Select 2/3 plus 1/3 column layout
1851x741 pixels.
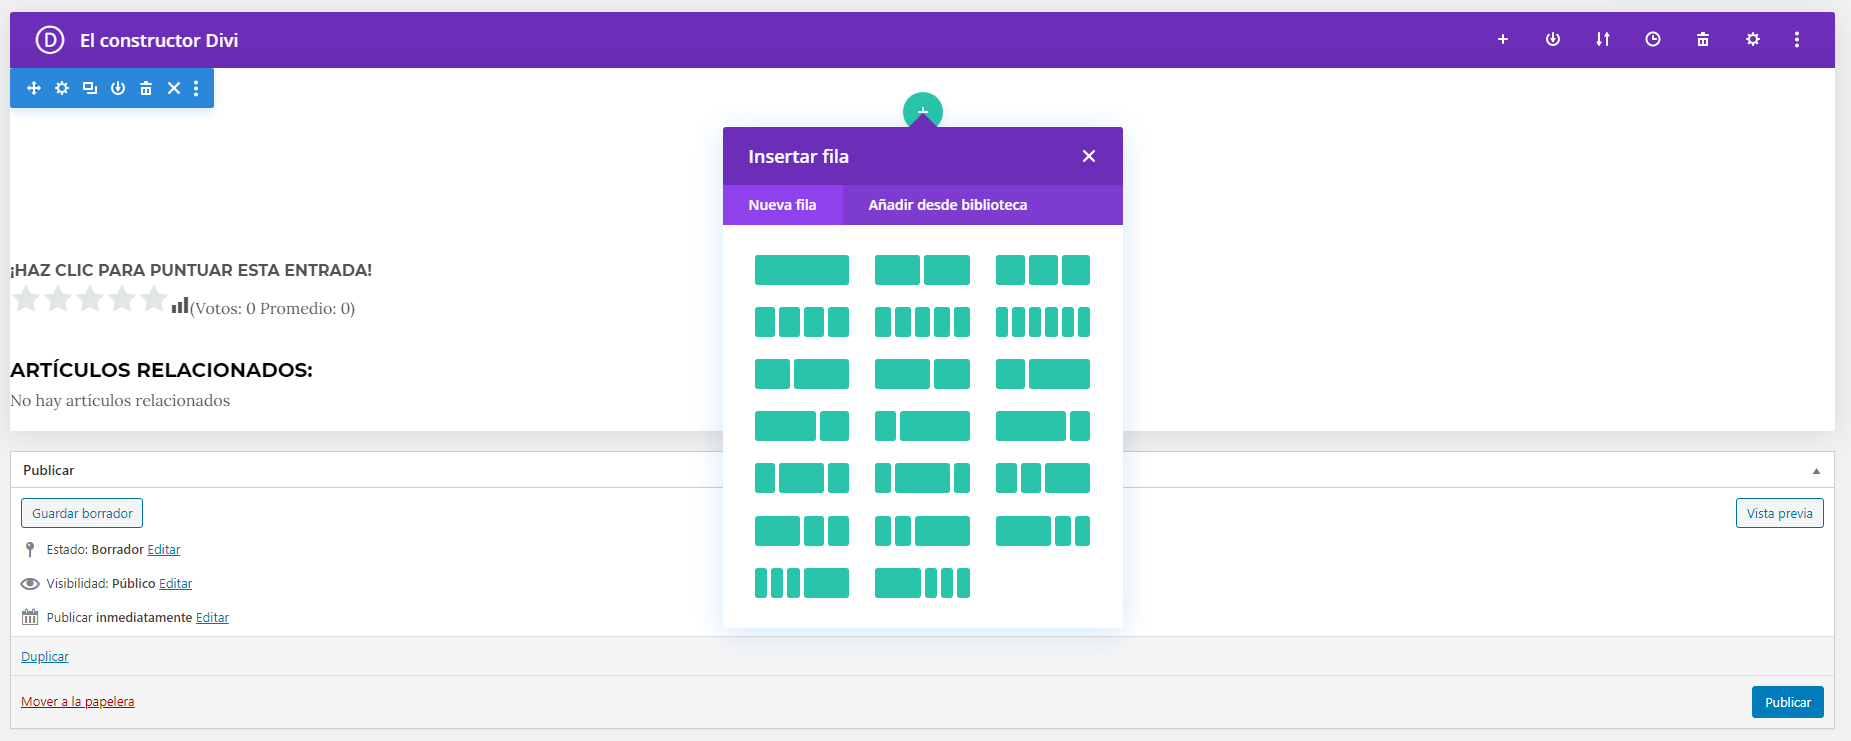click(x=802, y=426)
